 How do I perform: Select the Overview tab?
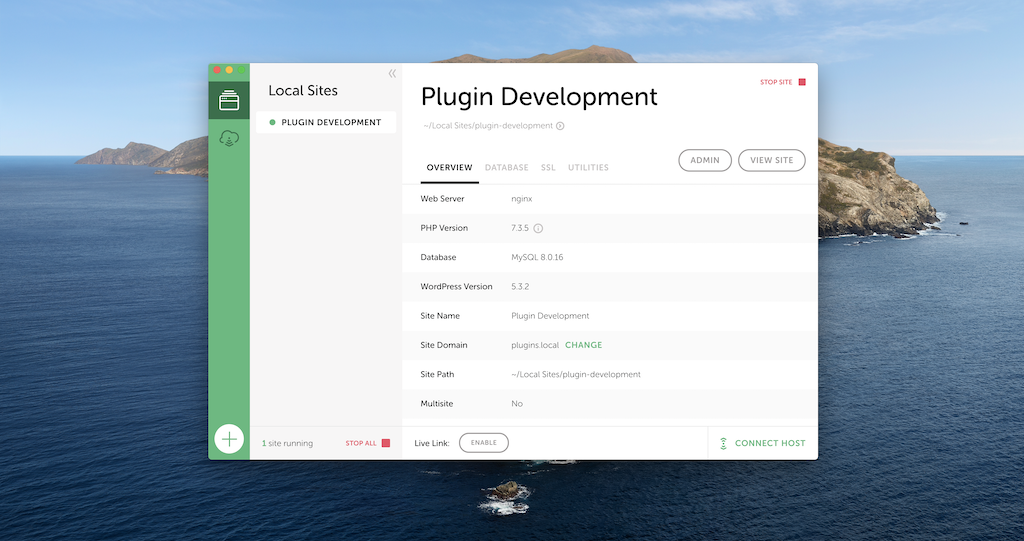(449, 168)
